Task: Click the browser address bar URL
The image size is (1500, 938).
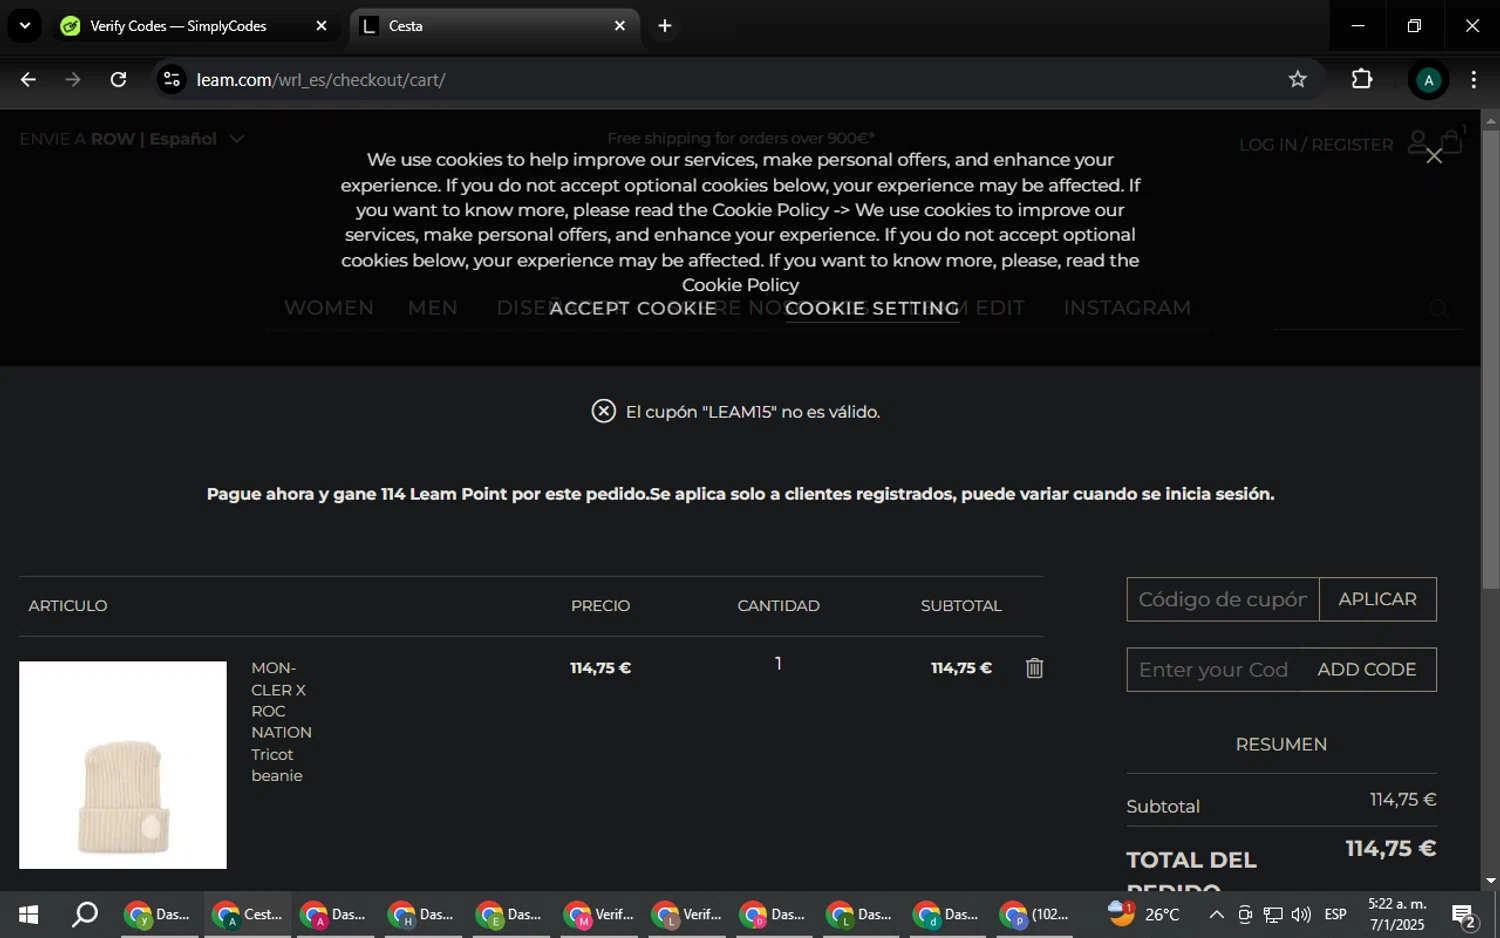Action: [321, 80]
